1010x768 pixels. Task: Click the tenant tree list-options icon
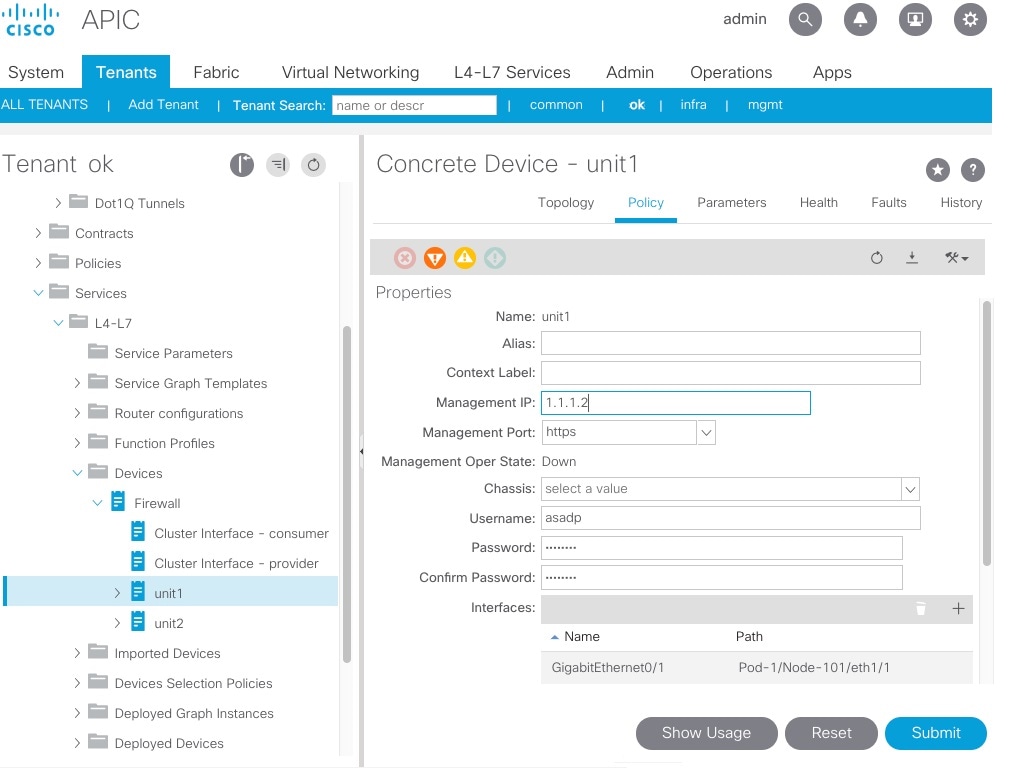click(x=278, y=165)
